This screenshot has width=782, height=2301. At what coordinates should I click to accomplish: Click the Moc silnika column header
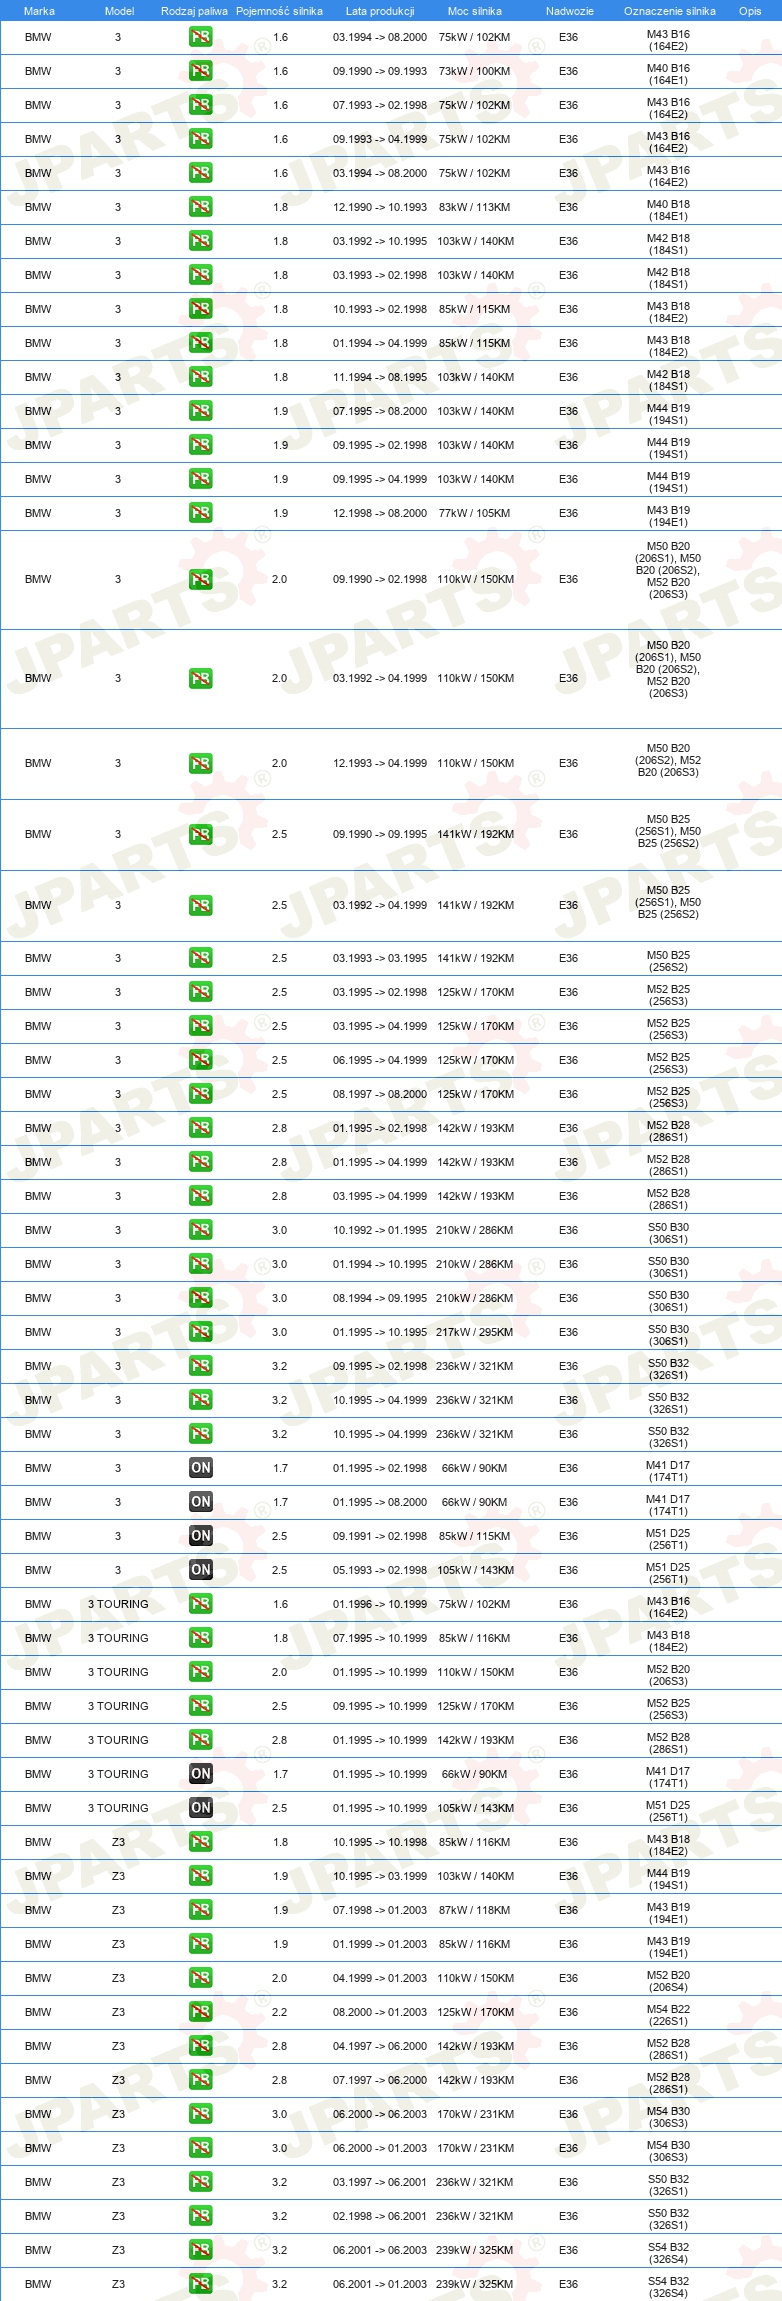pos(475,11)
